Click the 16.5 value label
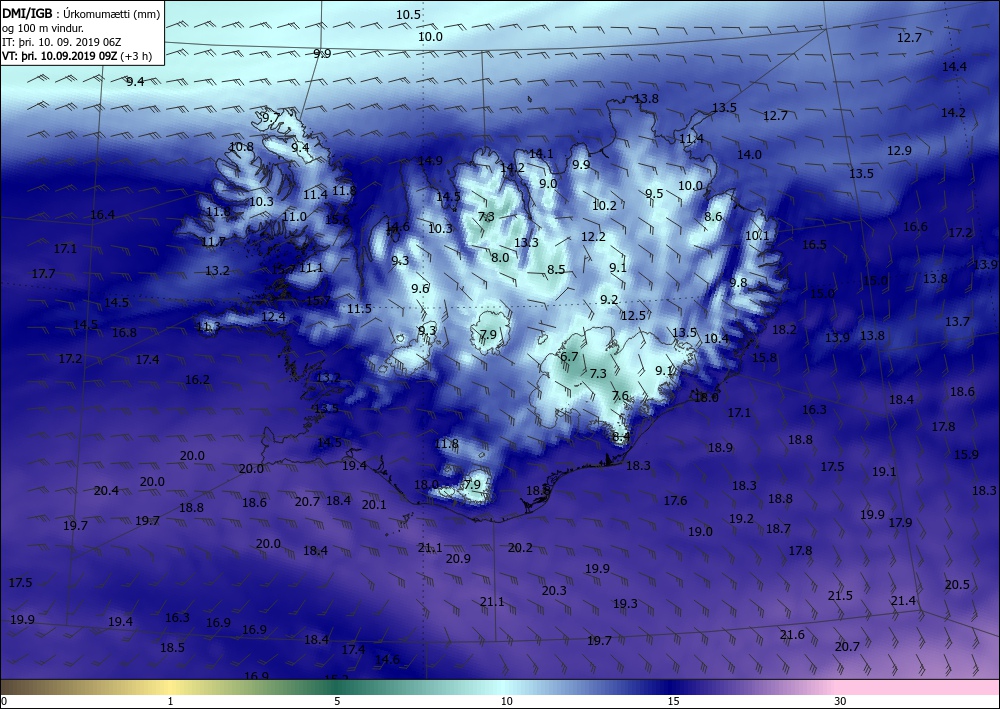This screenshot has width=1000, height=709. click(814, 245)
